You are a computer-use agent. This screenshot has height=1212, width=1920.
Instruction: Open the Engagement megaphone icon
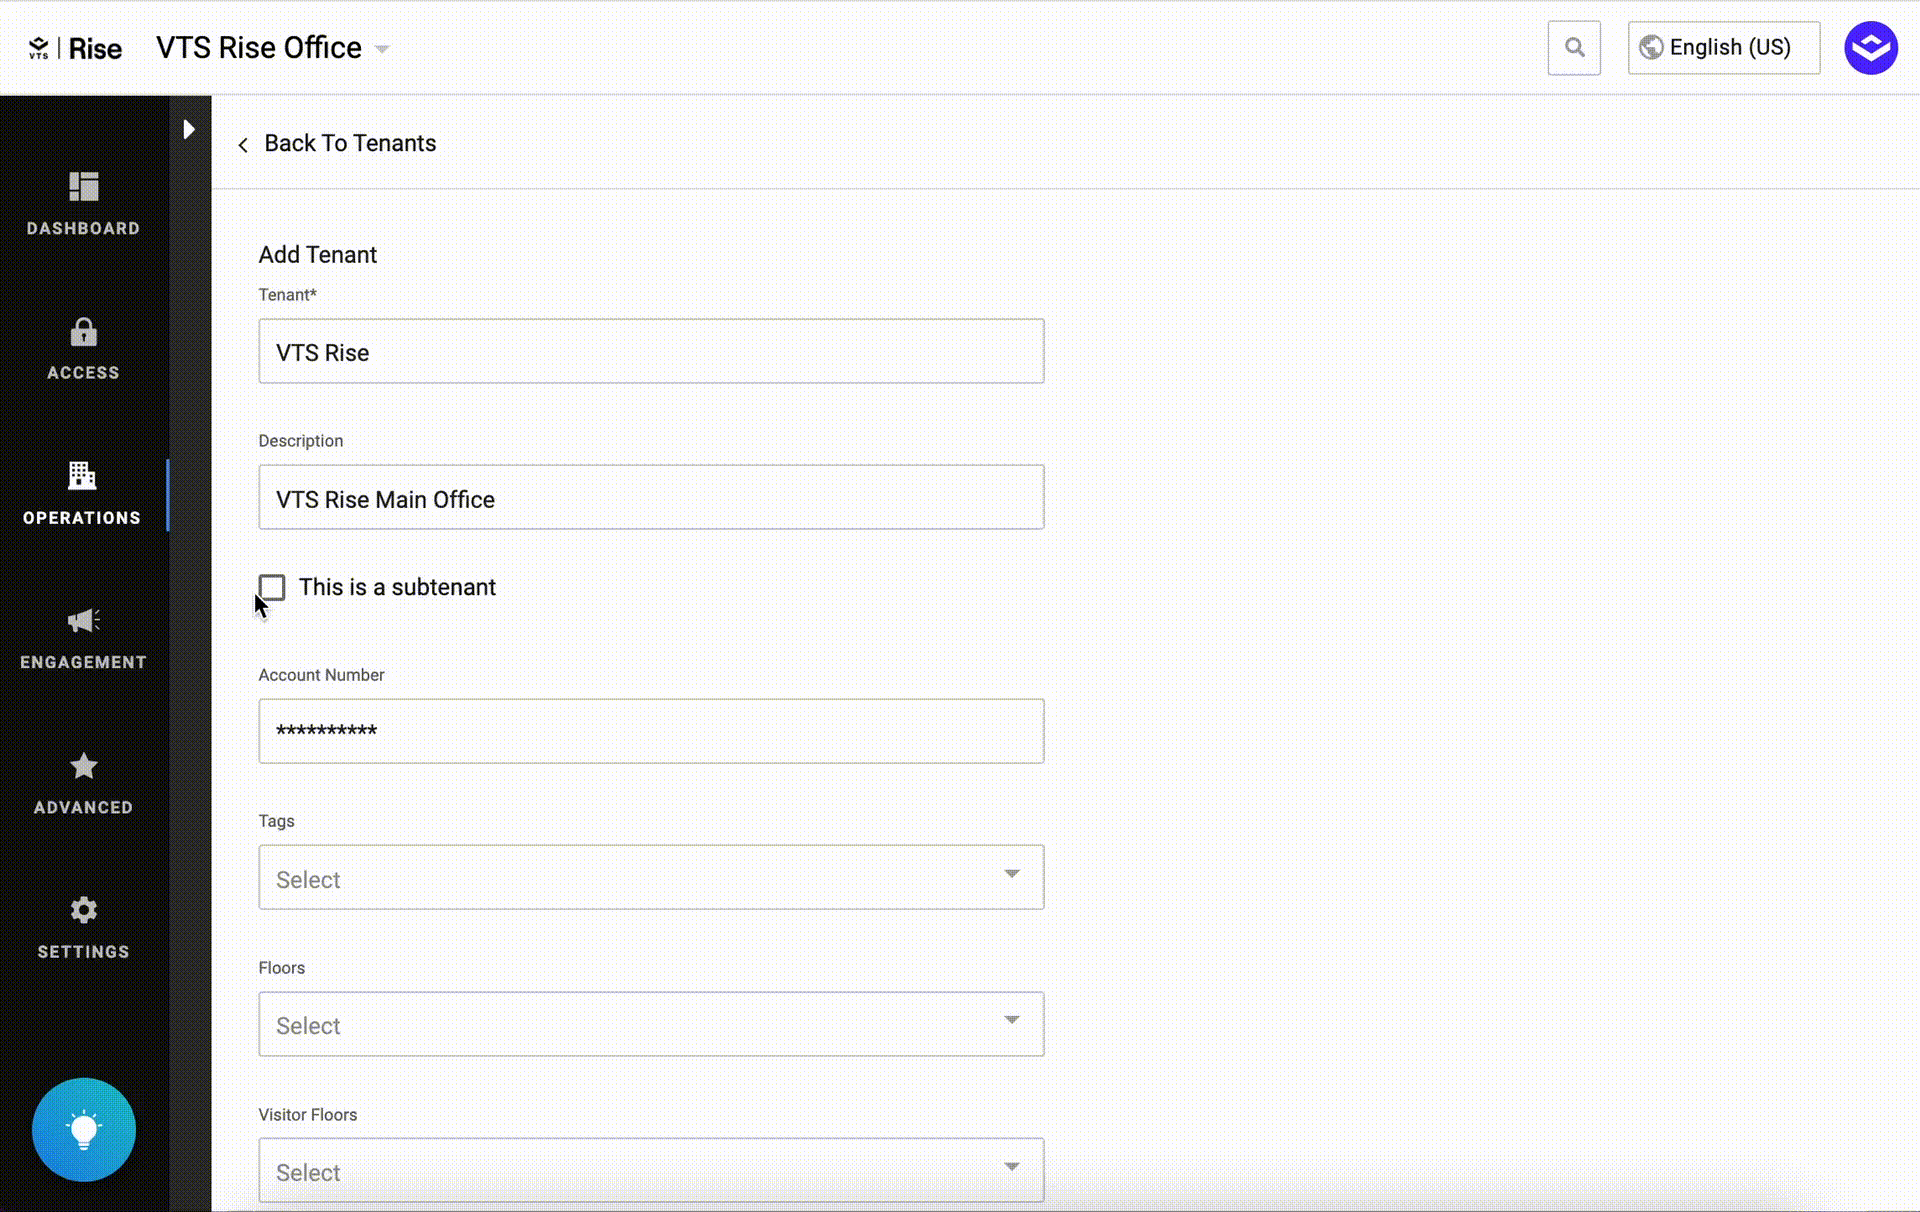(83, 621)
